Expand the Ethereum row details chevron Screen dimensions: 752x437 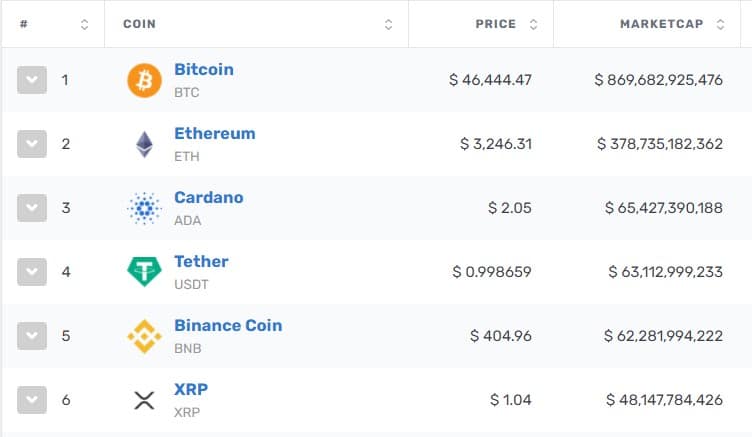point(32,144)
